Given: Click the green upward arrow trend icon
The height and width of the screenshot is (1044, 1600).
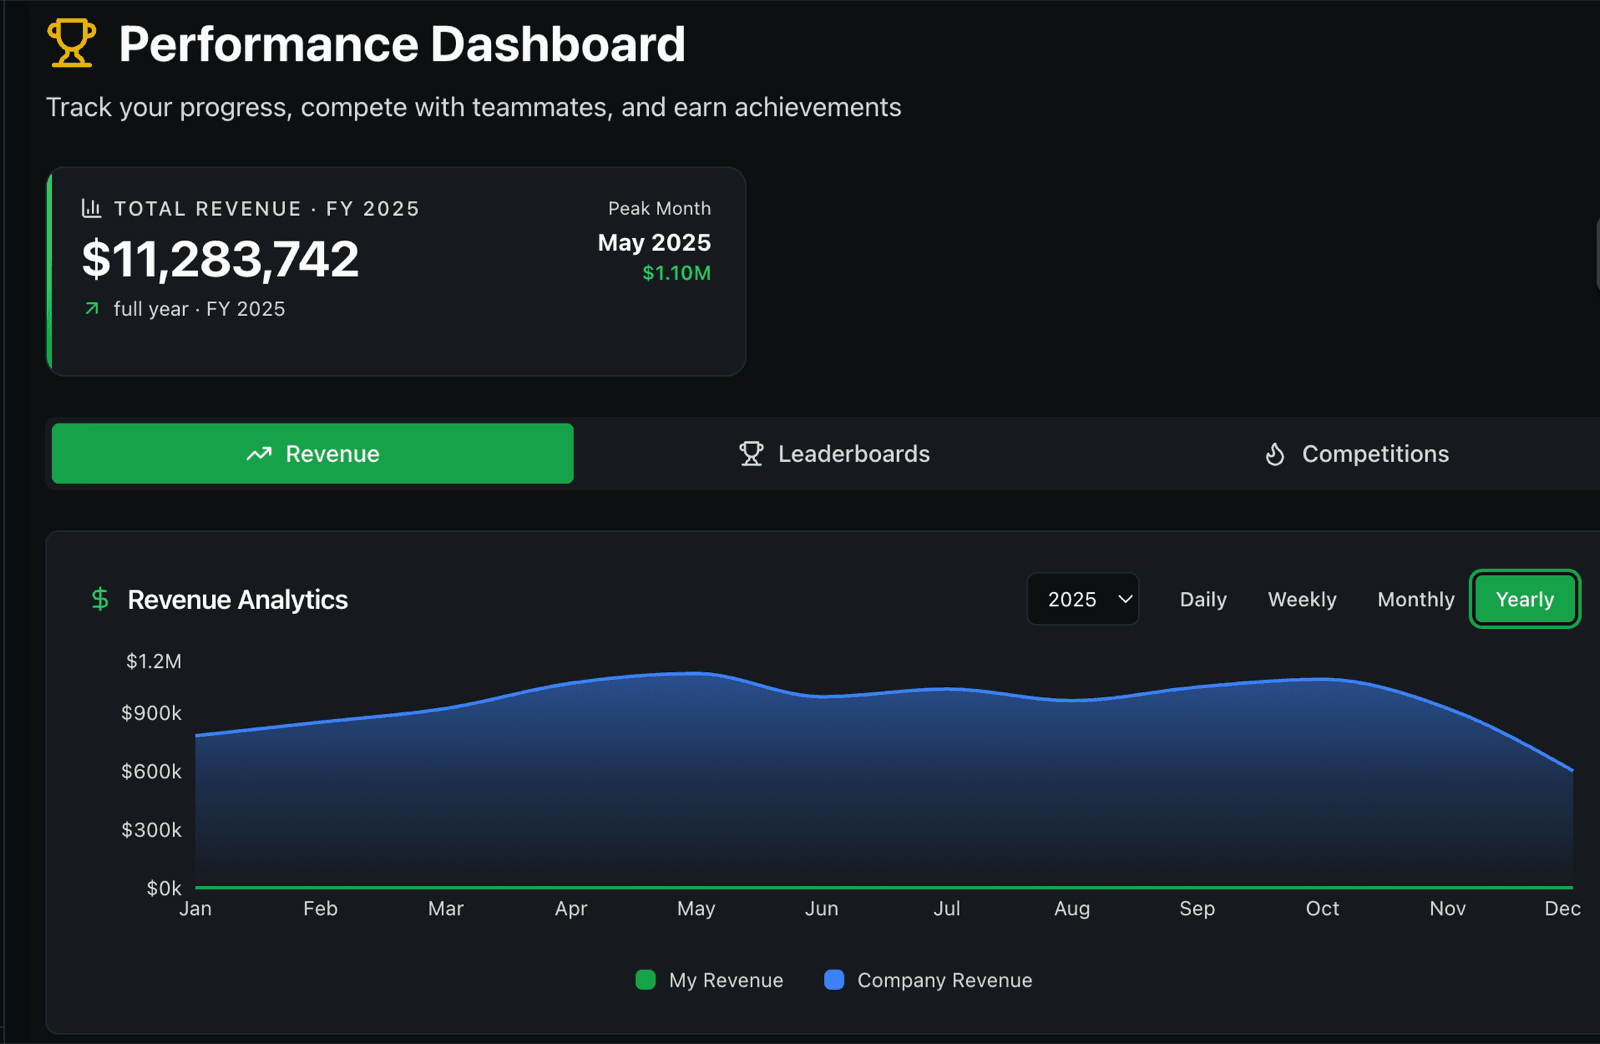Looking at the screenshot, I should [92, 309].
